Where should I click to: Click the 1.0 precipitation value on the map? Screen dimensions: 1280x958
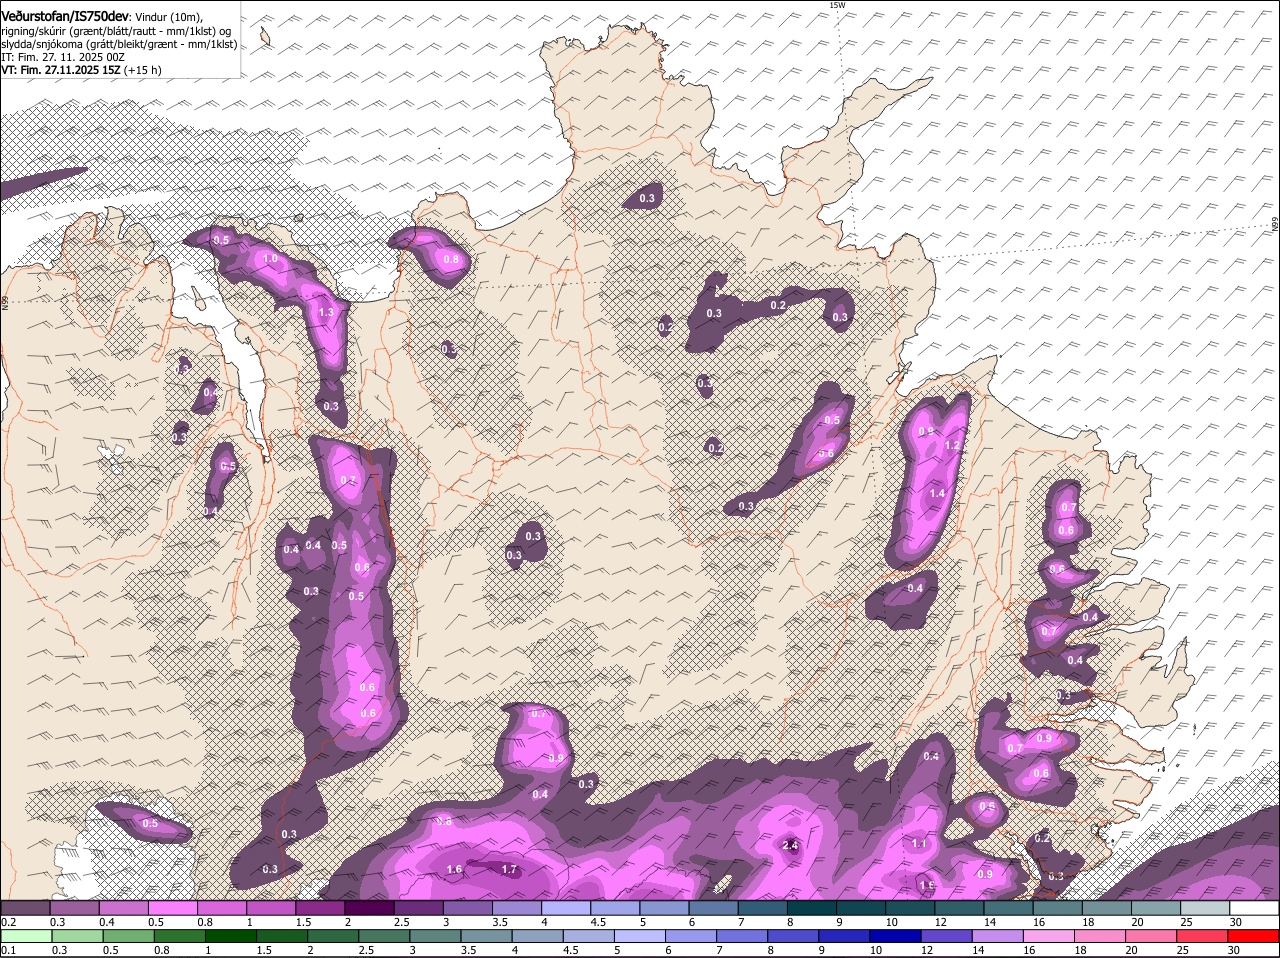pyautogui.click(x=270, y=259)
